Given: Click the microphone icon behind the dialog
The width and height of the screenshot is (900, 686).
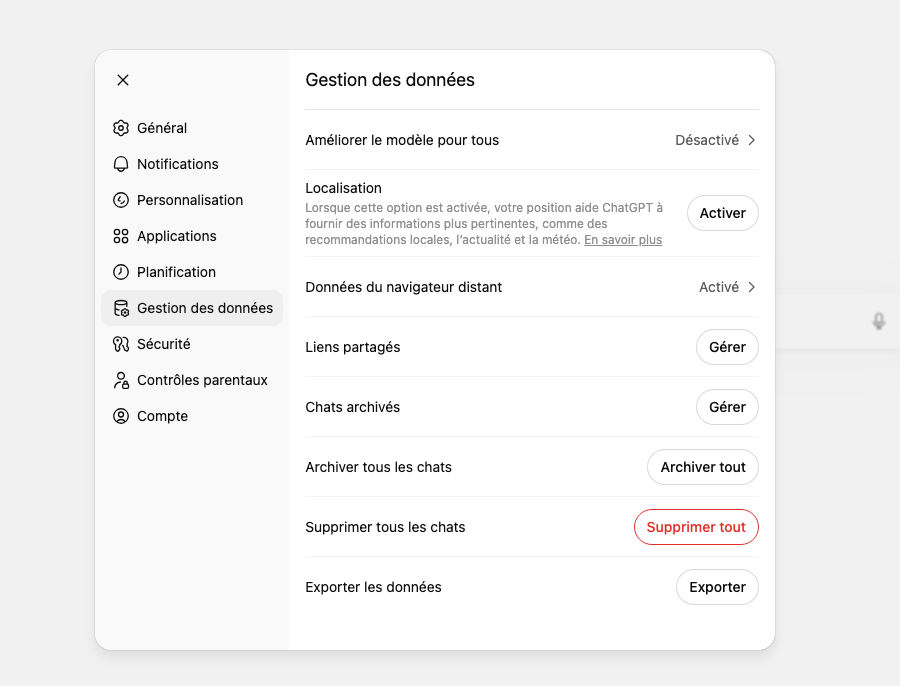Looking at the screenshot, I should point(878,321).
